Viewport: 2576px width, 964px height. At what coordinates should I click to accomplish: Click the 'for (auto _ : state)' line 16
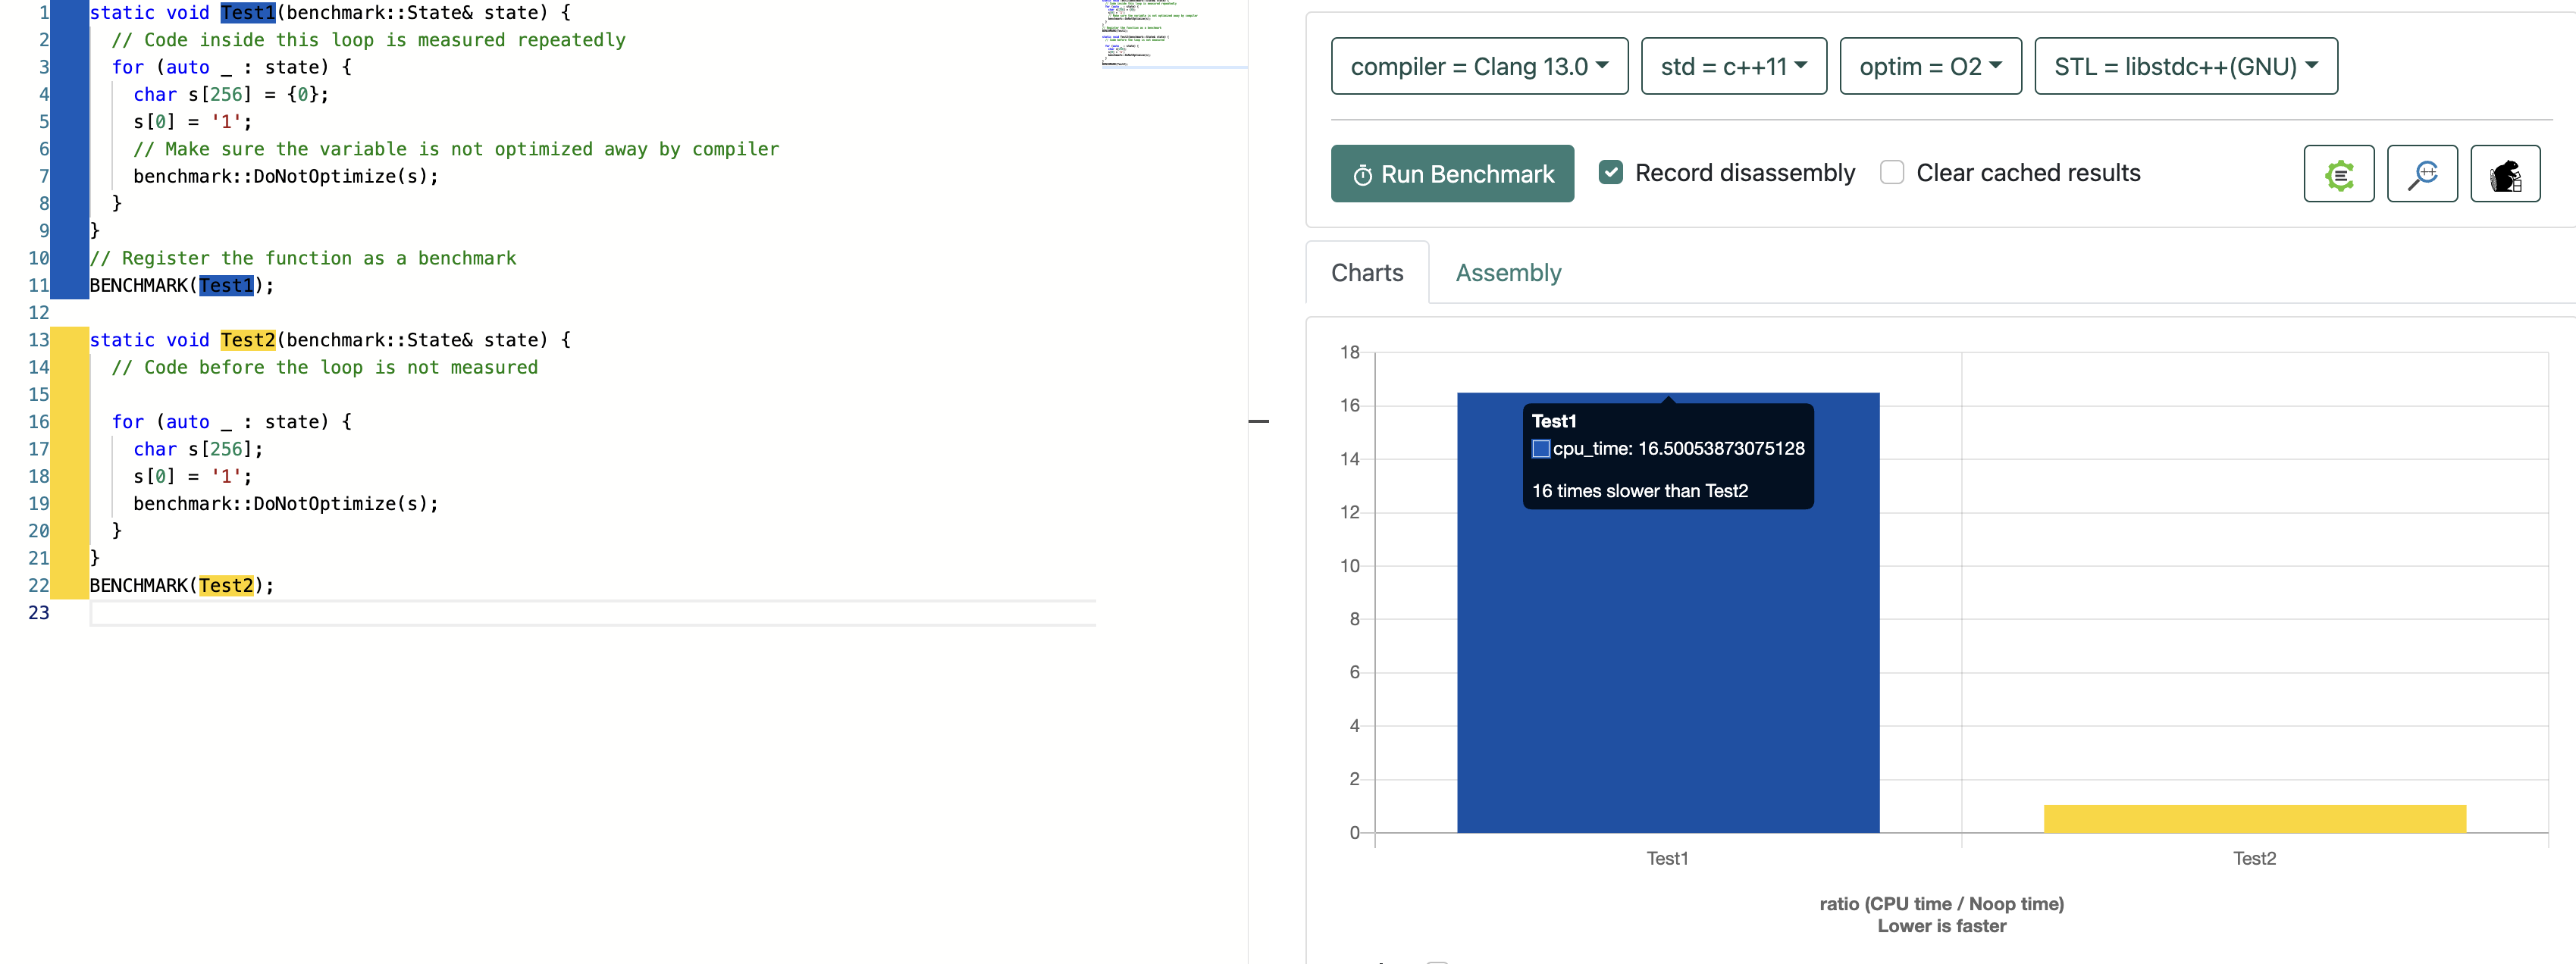click(231, 423)
